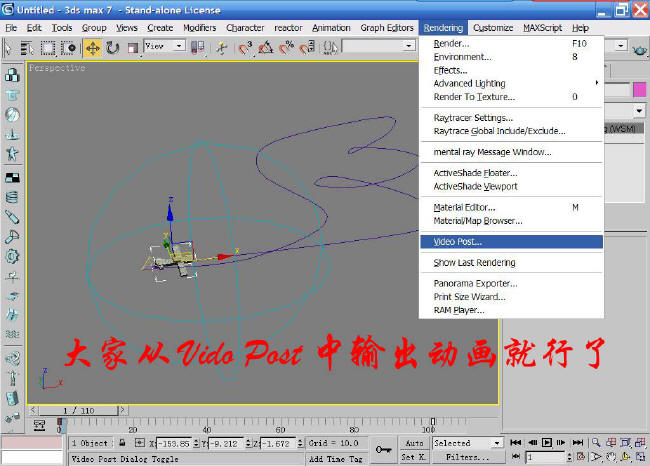Toggle Select and Manipulate tool
Image resolution: width=650 pixels, height=466 pixels.
(222, 48)
